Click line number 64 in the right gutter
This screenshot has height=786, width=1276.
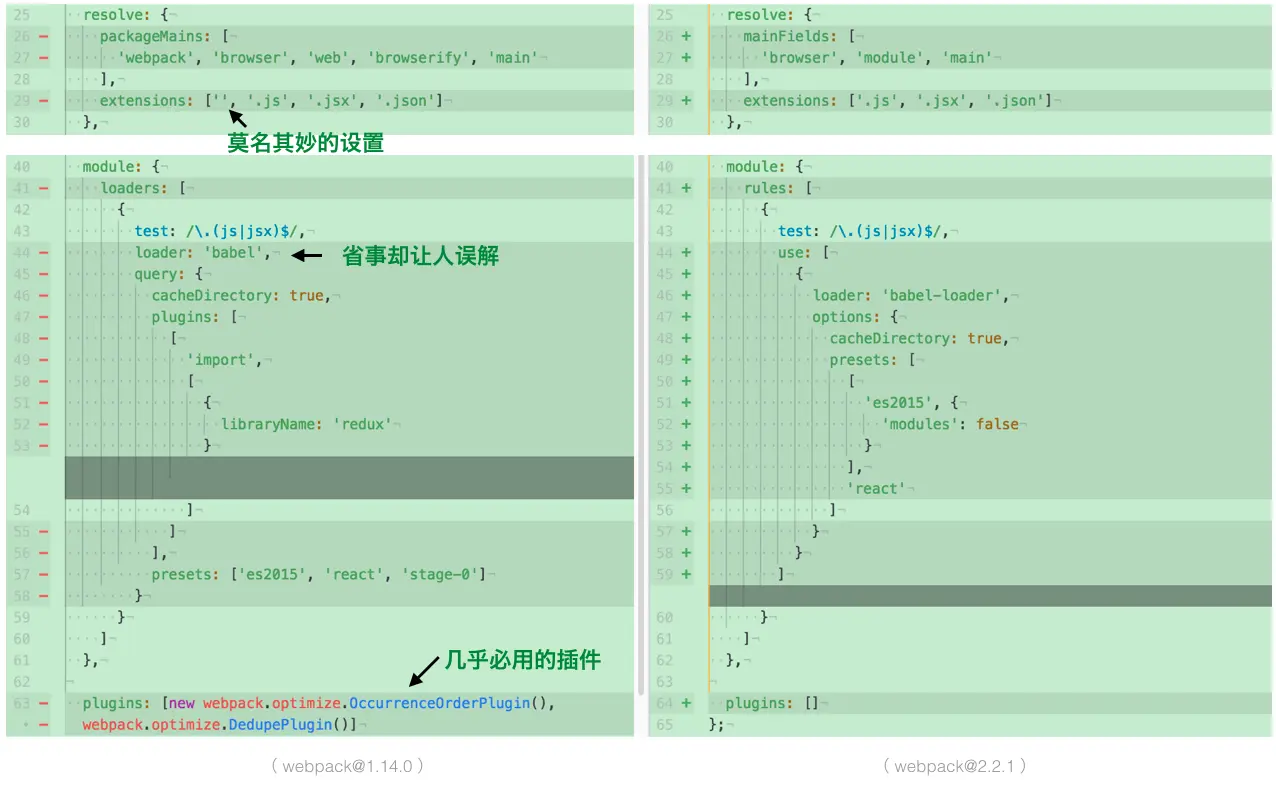click(x=665, y=703)
